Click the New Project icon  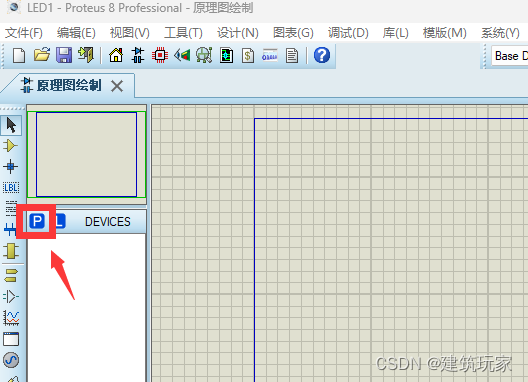19,55
